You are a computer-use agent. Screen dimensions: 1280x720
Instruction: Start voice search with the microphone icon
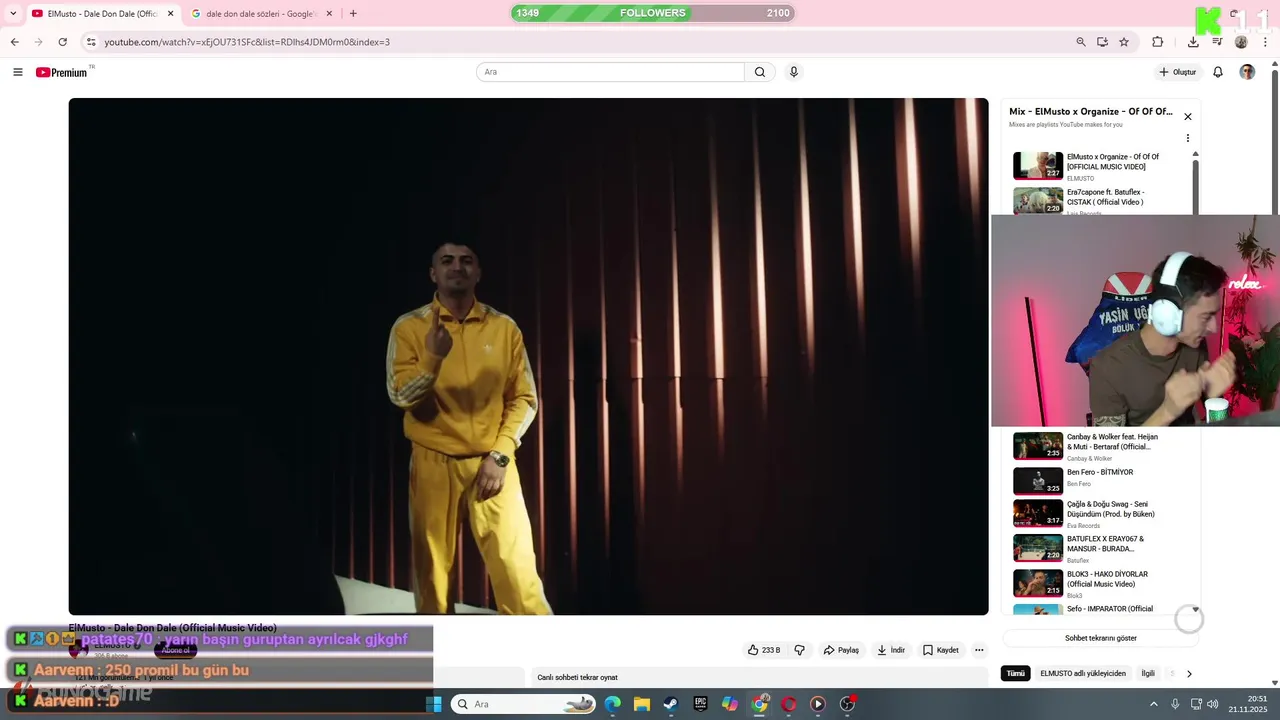click(794, 72)
